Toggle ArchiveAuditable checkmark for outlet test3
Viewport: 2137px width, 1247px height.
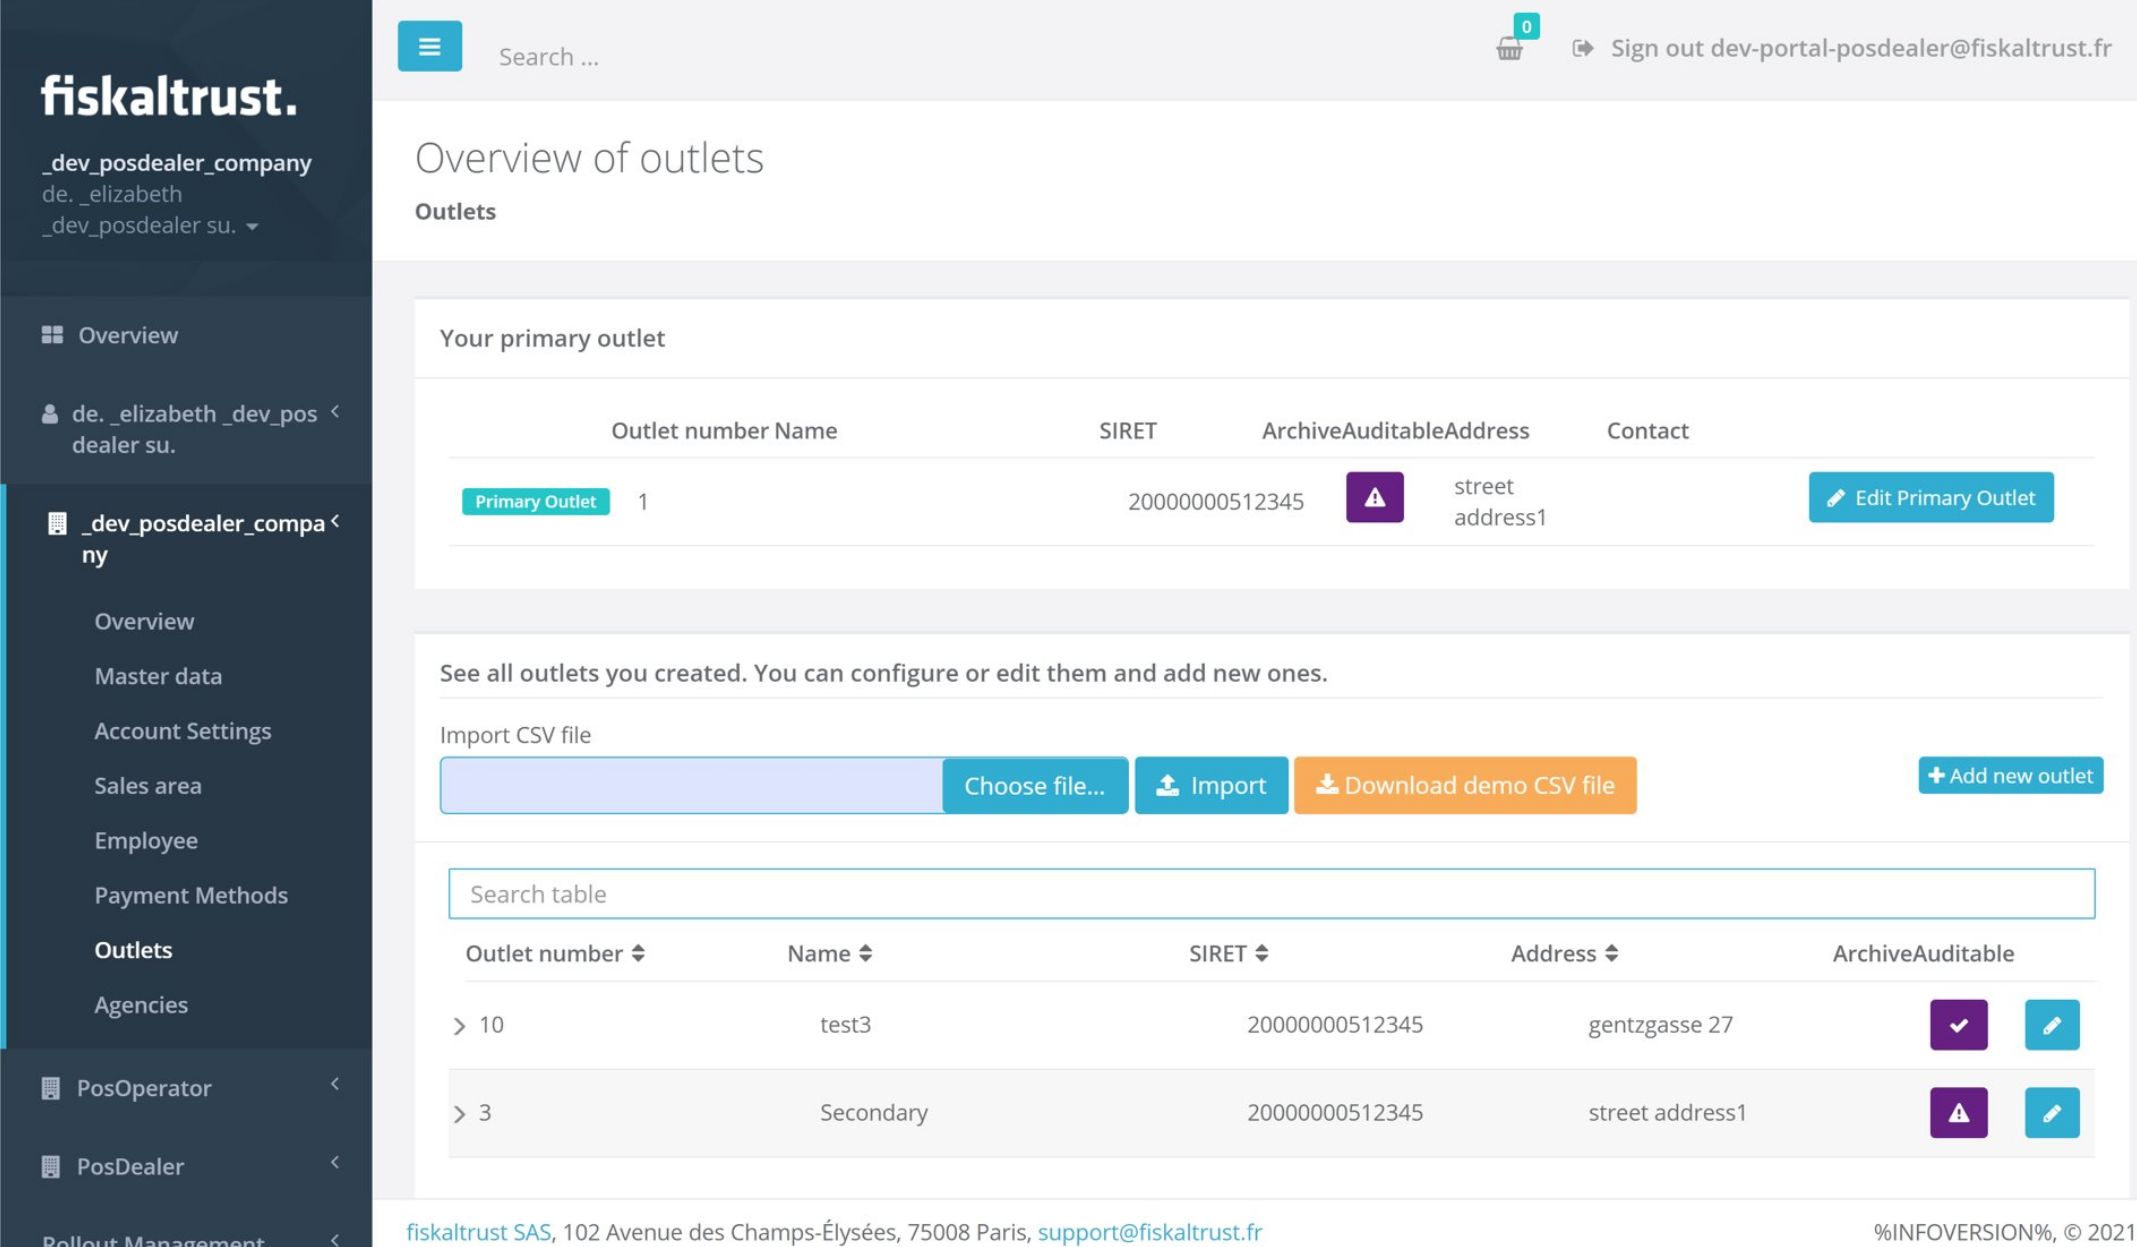(1958, 1024)
